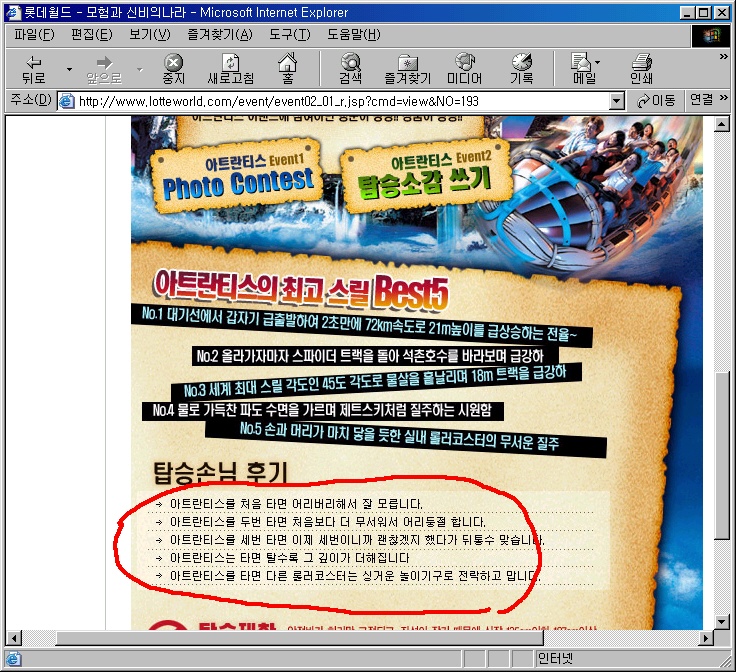Viewport: 736px width, 672px height.
Task: Stop loading with the 중지 icon
Action: [x=173, y=69]
